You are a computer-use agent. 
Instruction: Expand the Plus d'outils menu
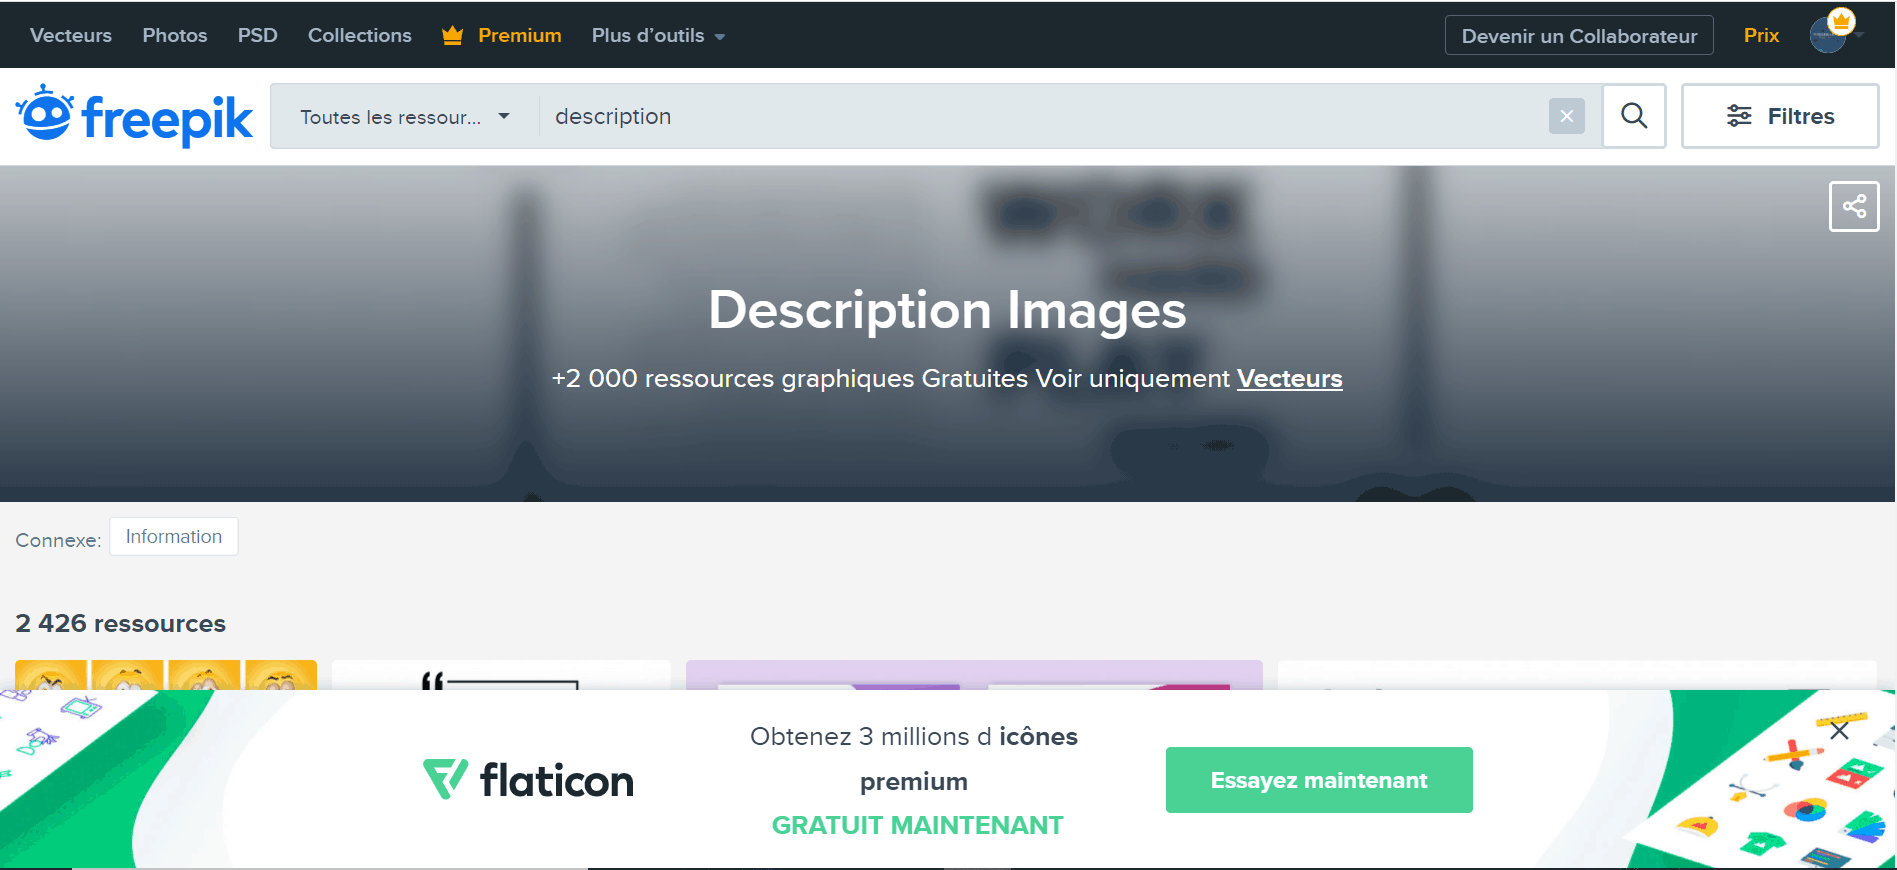(x=658, y=35)
